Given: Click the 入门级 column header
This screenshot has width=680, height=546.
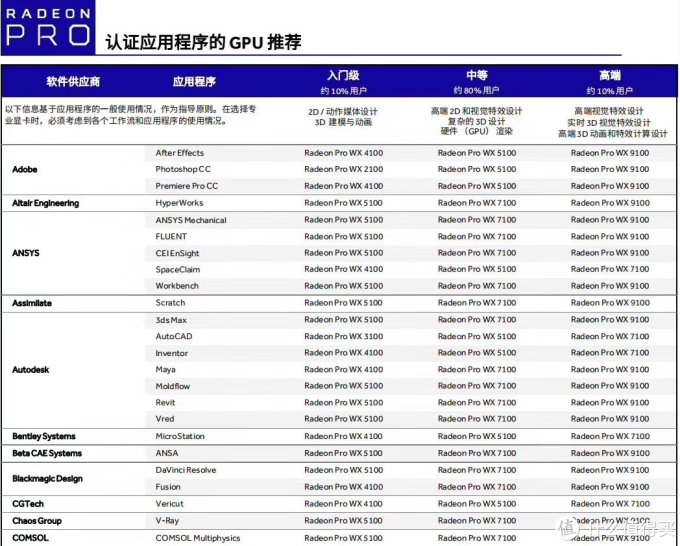Looking at the screenshot, I should pos(343,75).
